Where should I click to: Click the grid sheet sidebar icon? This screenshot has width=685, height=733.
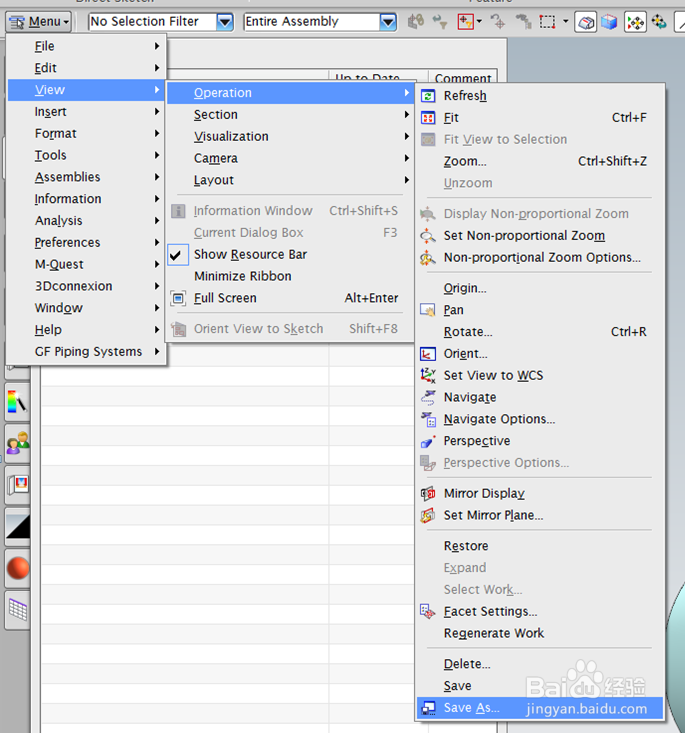tap(18, 610)
